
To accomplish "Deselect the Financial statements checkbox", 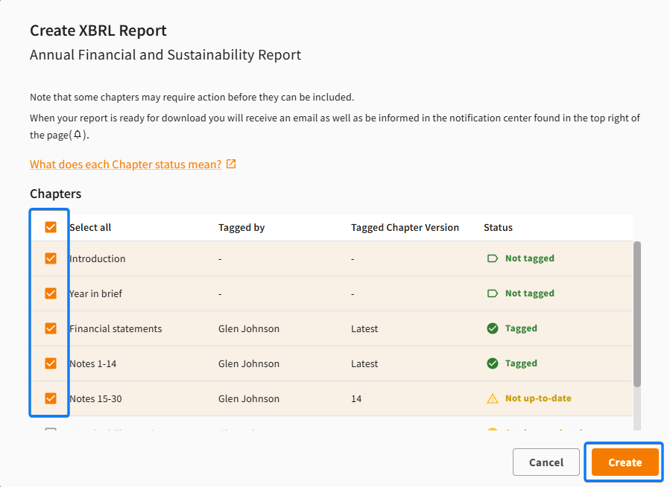I will tap(51, 328).
